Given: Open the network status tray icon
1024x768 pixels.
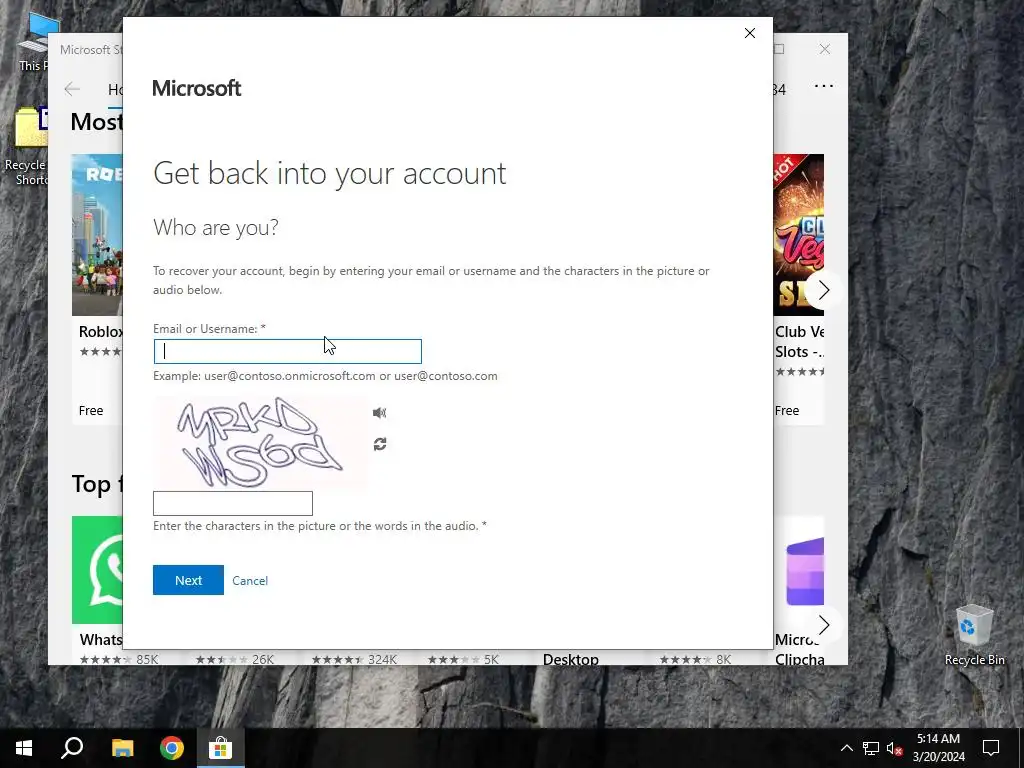Looking at the screenshot, I should click(871, 748).
